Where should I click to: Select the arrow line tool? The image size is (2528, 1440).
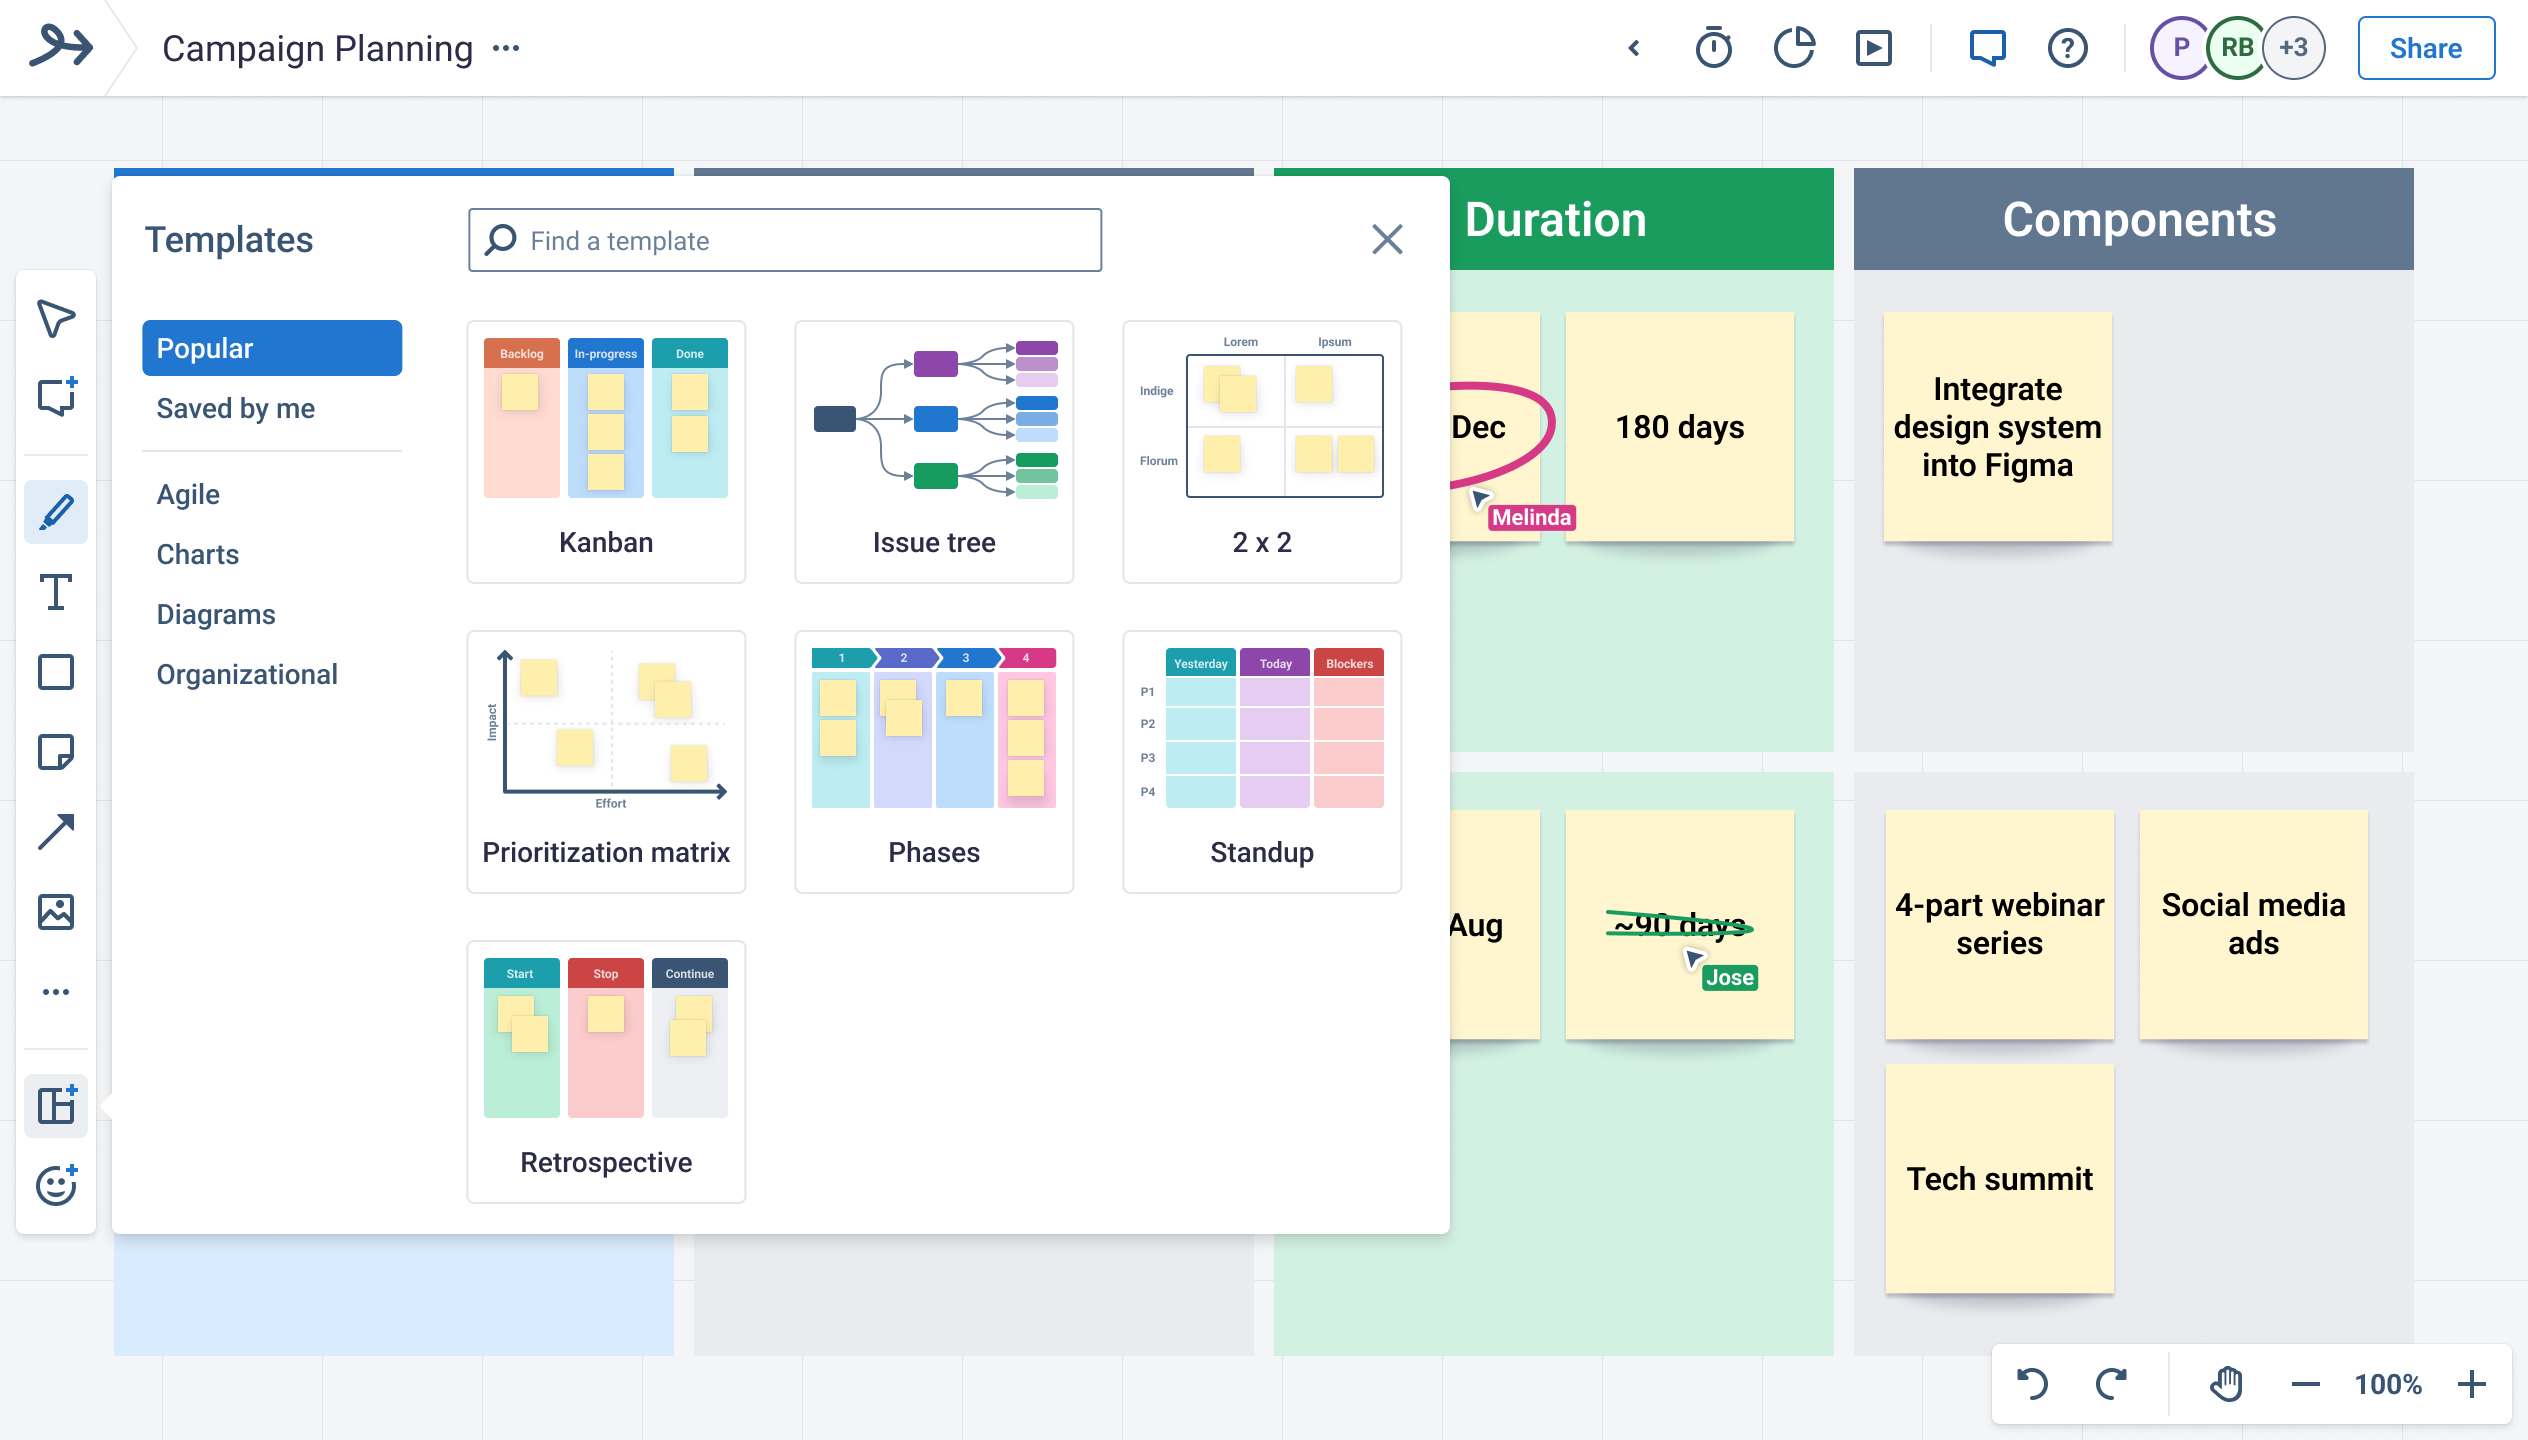pyautogui.click(x=56, y=832)
